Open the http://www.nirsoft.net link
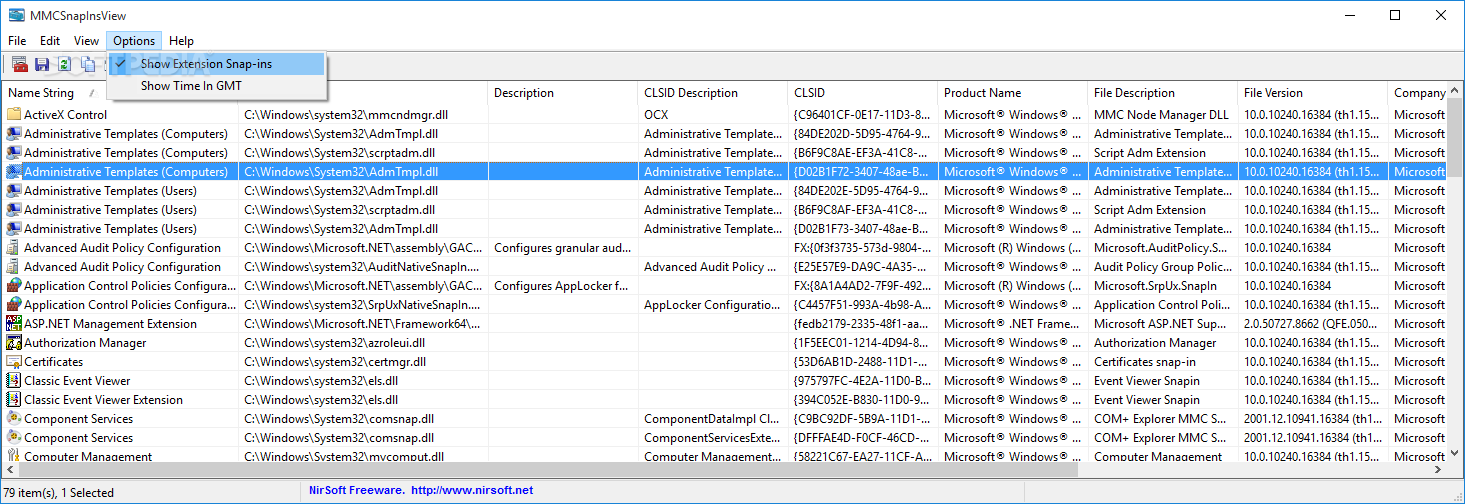The image size is (1465, 504). coord(472,490)
